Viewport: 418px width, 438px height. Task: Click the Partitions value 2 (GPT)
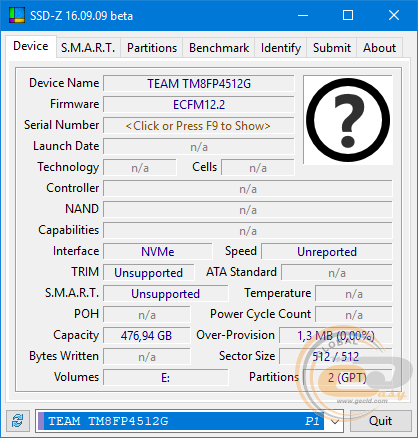(x=348, y=378)
